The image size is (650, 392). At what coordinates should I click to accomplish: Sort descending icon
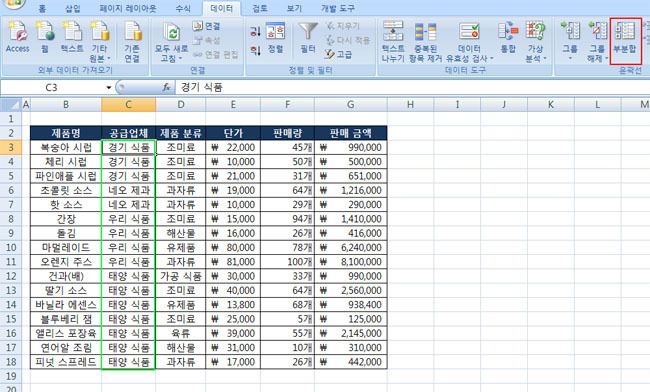point(255,51)
